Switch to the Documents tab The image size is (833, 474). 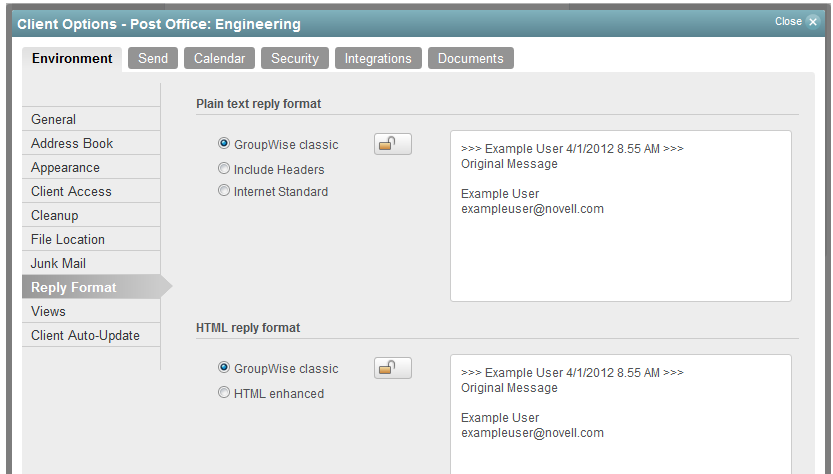click(470, 59)
